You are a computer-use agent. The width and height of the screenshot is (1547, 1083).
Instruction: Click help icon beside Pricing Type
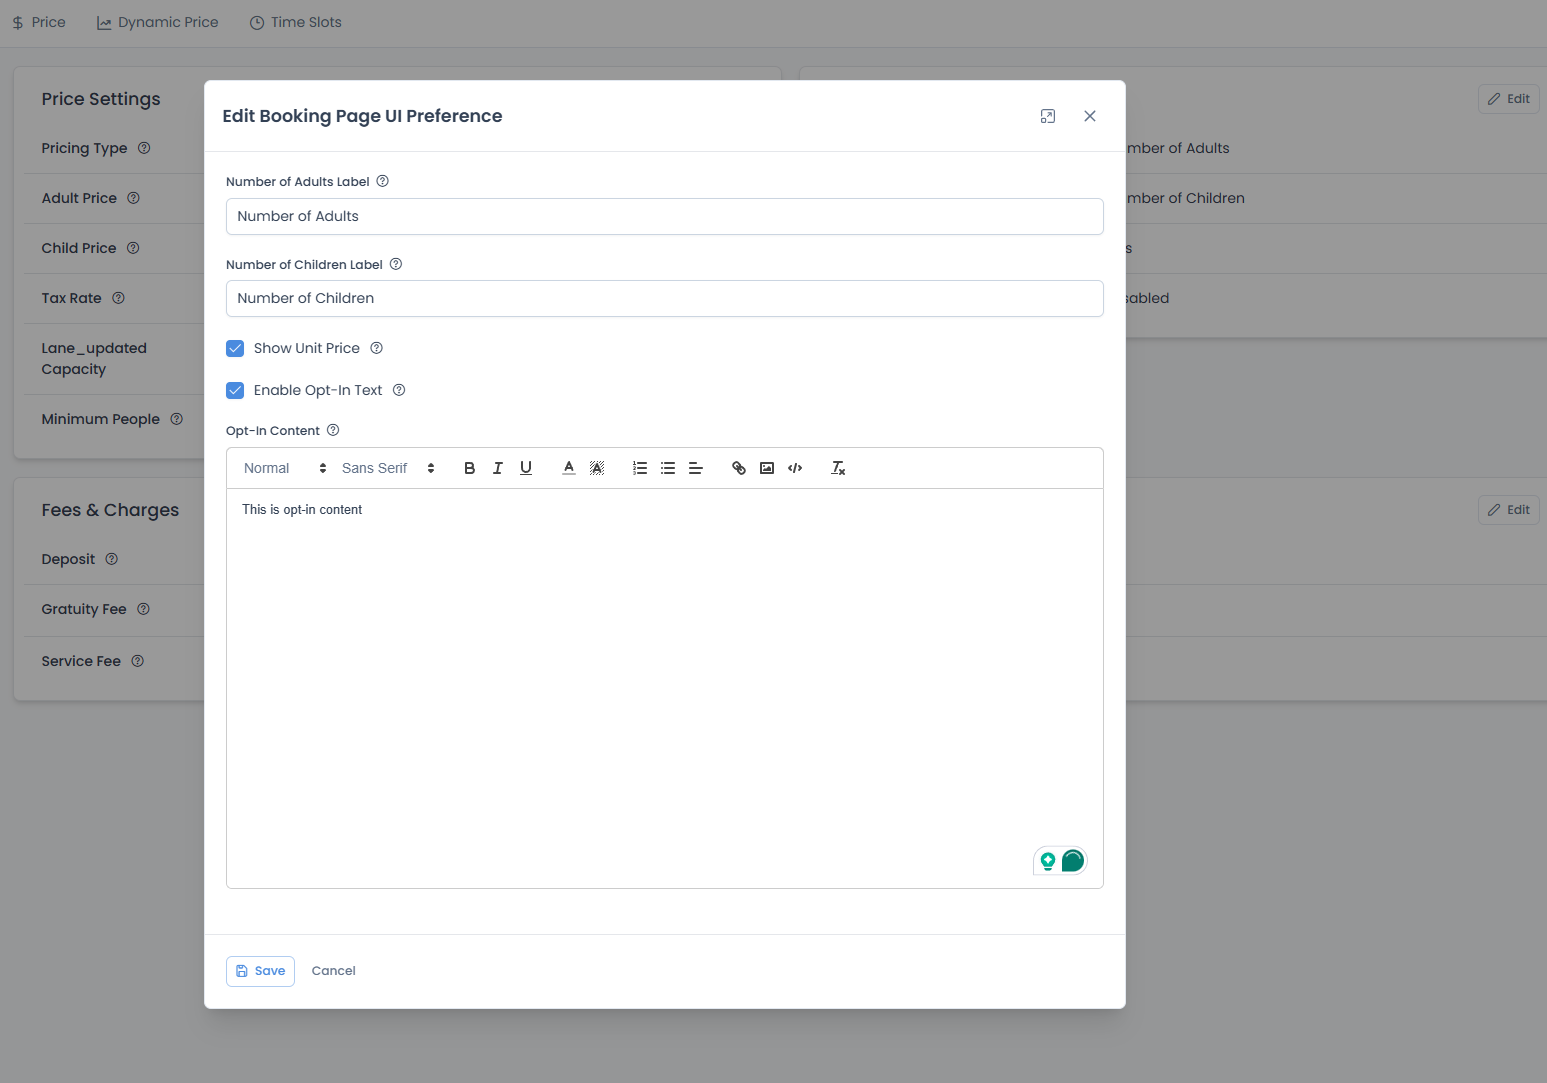144,148
